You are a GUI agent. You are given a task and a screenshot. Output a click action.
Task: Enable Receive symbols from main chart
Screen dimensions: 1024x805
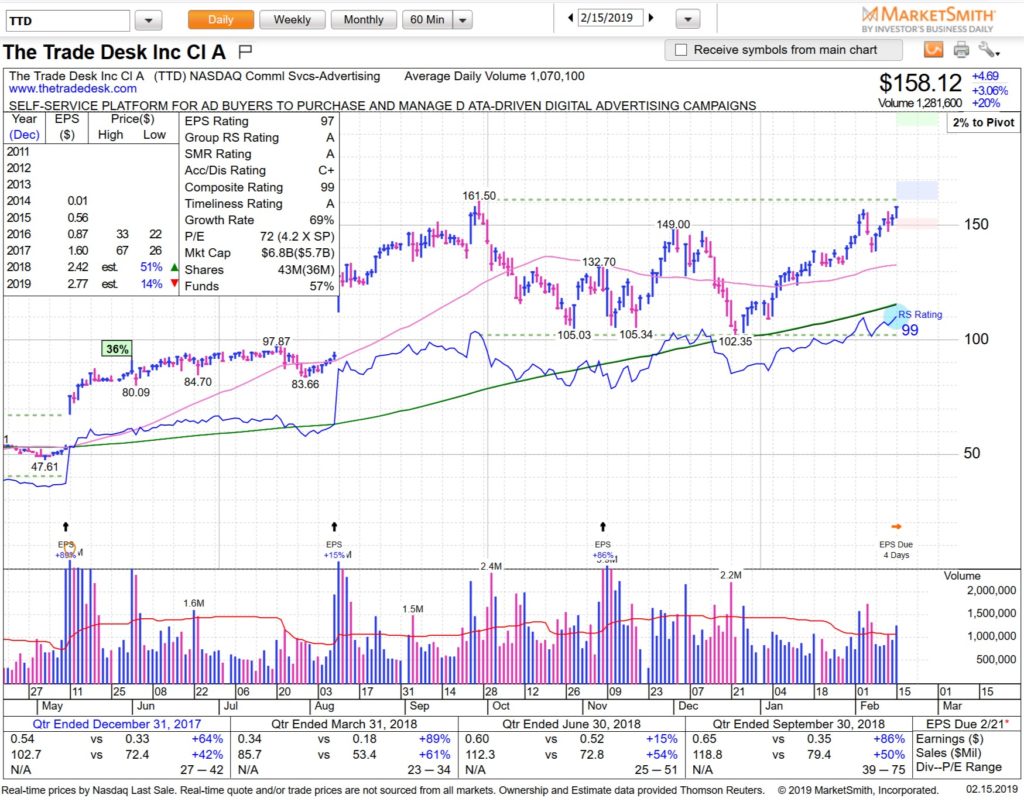click(681, 50)
